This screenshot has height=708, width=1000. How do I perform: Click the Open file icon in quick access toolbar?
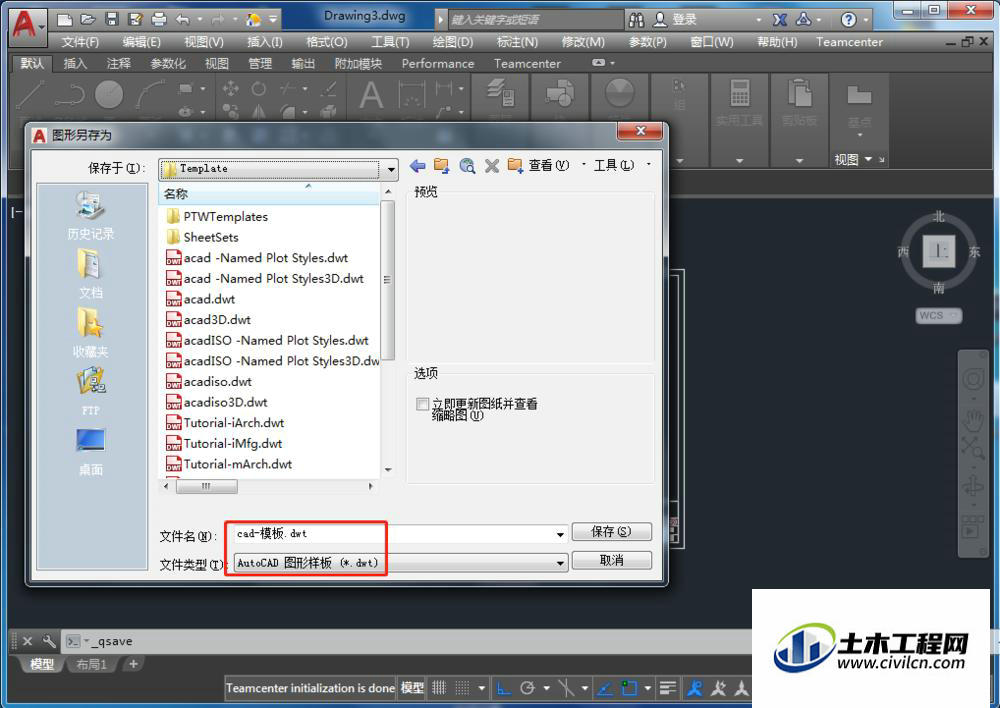(x=88, y=20)
